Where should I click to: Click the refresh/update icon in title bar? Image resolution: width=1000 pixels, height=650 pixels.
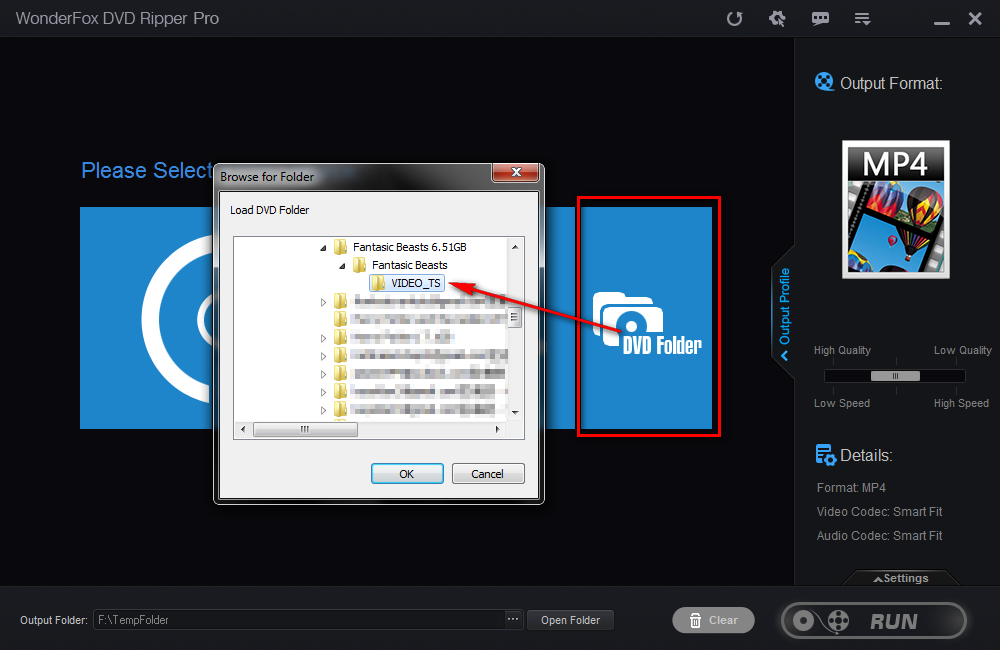pyautogui.click(x=734, y=18)
